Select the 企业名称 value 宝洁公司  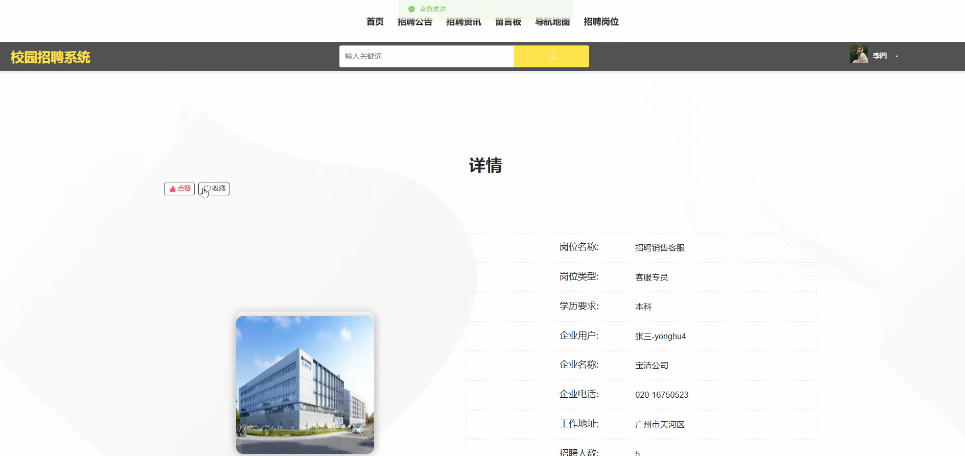tap(652, 366)
